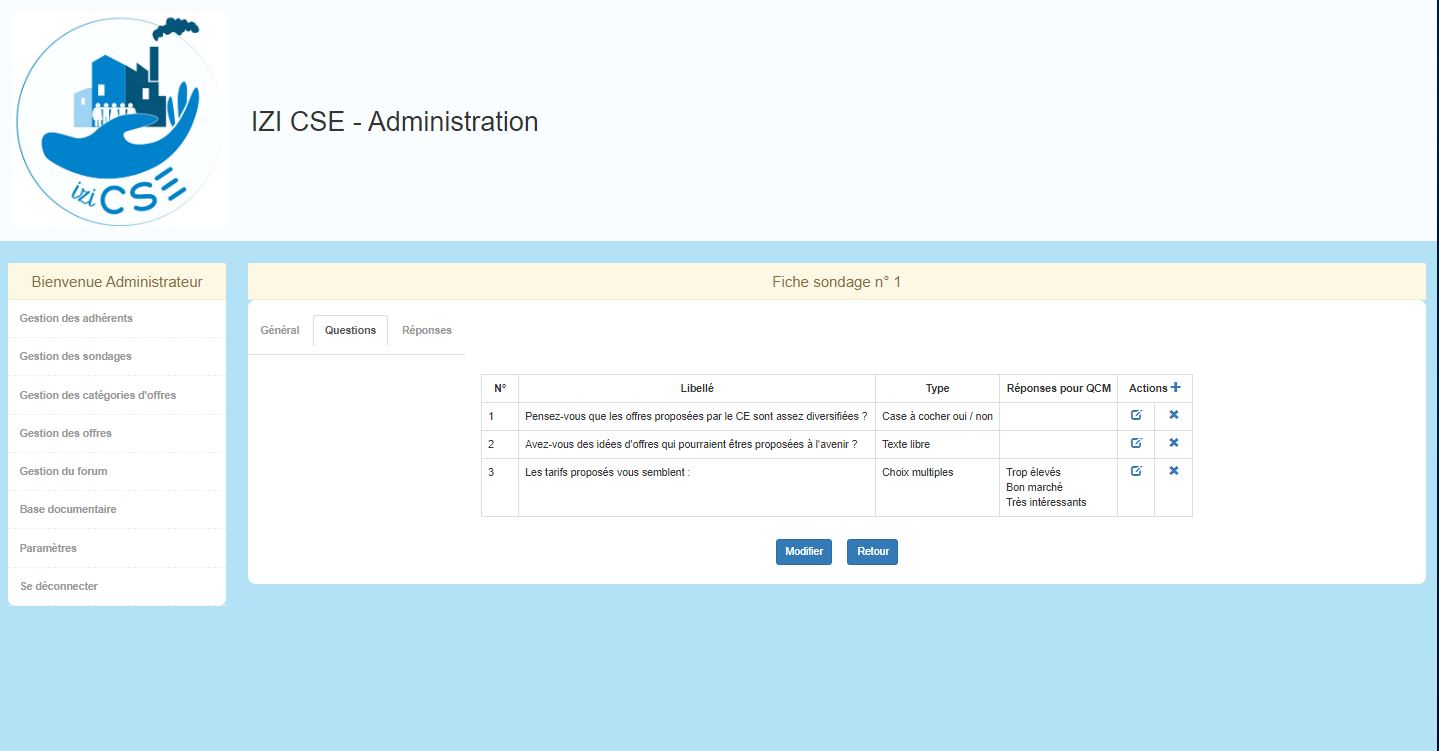This screenshot has width=1439, height=751.
Task: Go to Gestion des sondages
Action: (x=76, y=356)
